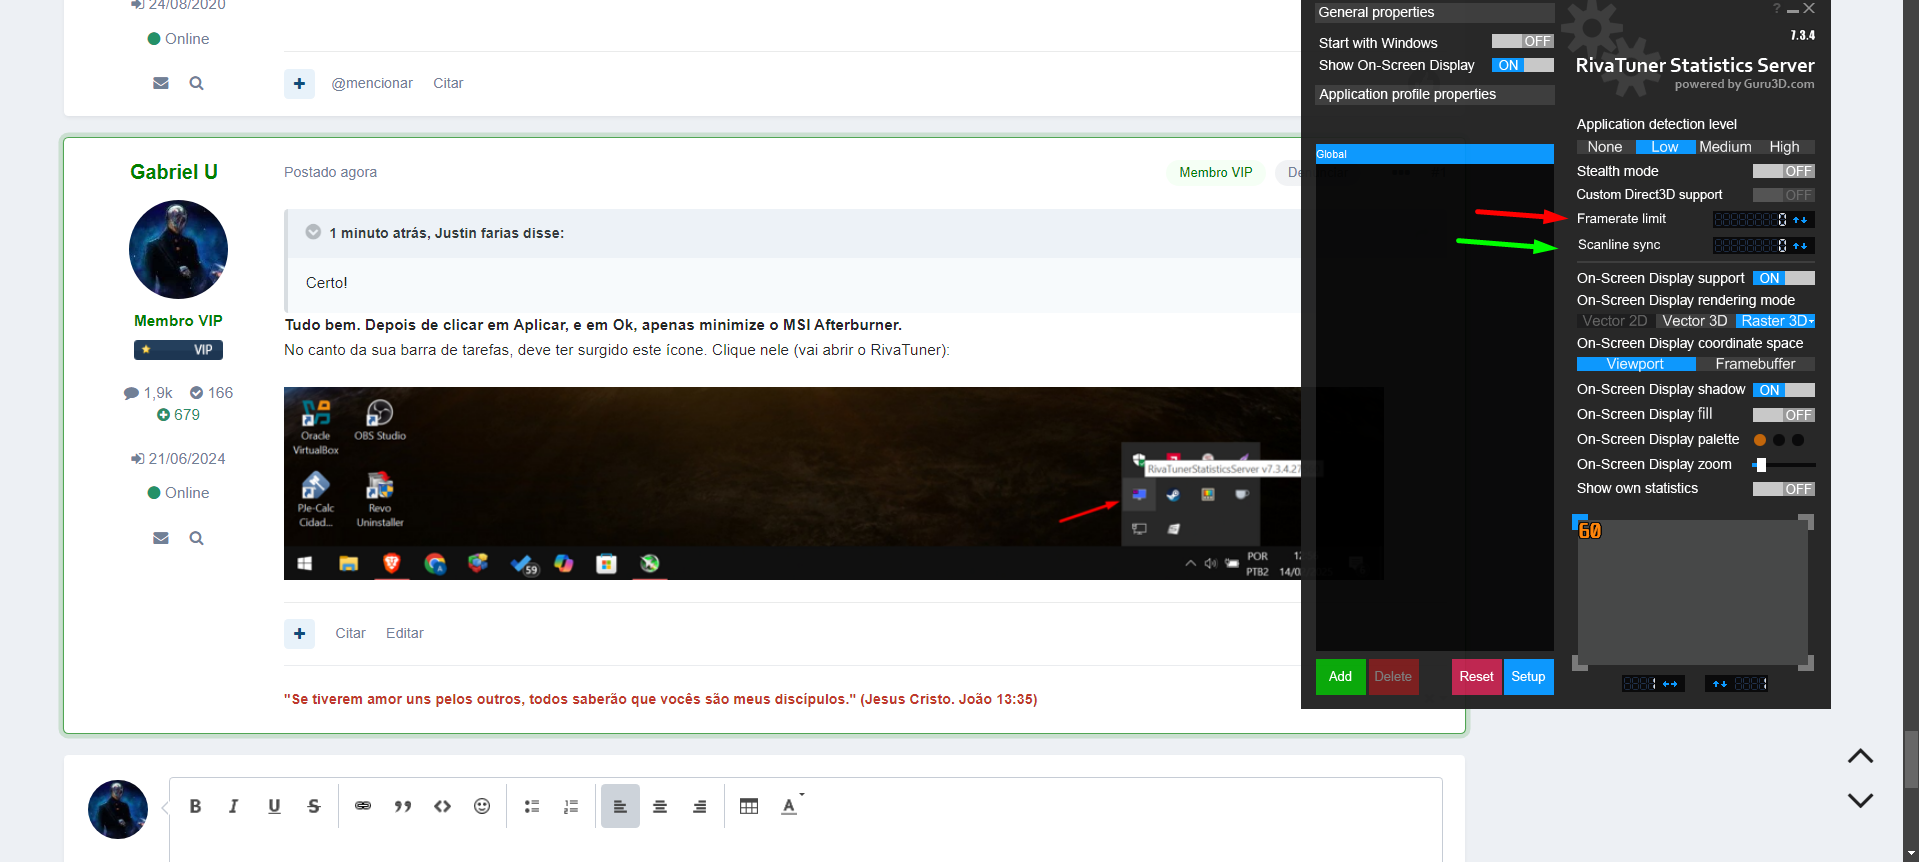Click the plus multiquote button in top post

pyautogui.click(x=299, y=83)
